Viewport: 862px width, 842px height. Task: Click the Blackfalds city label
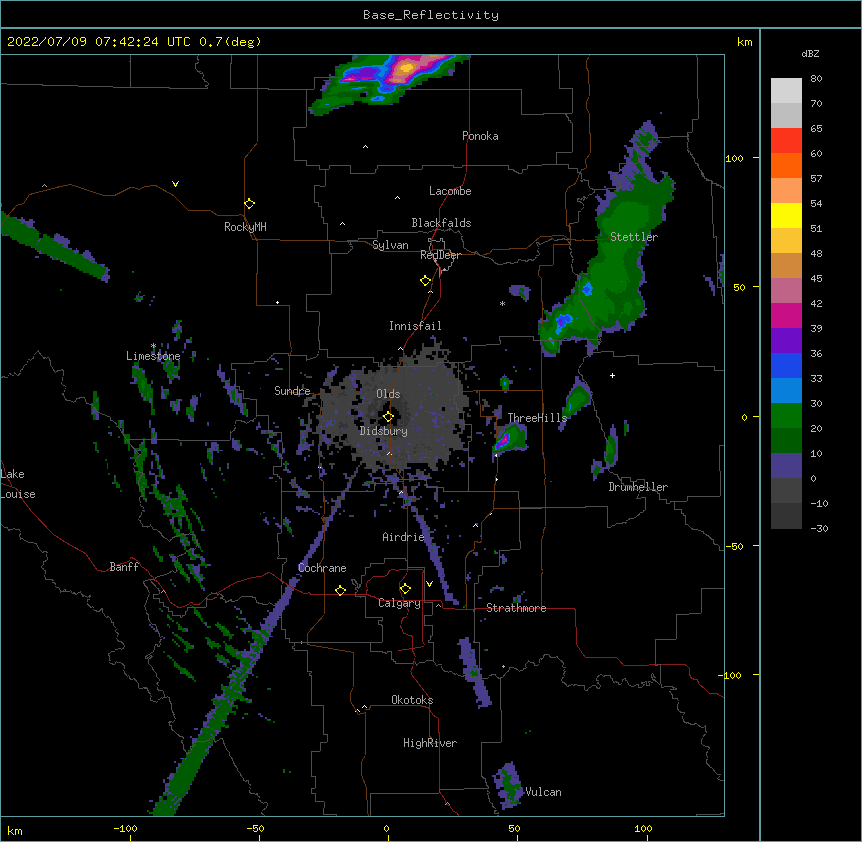pos(441,223)
